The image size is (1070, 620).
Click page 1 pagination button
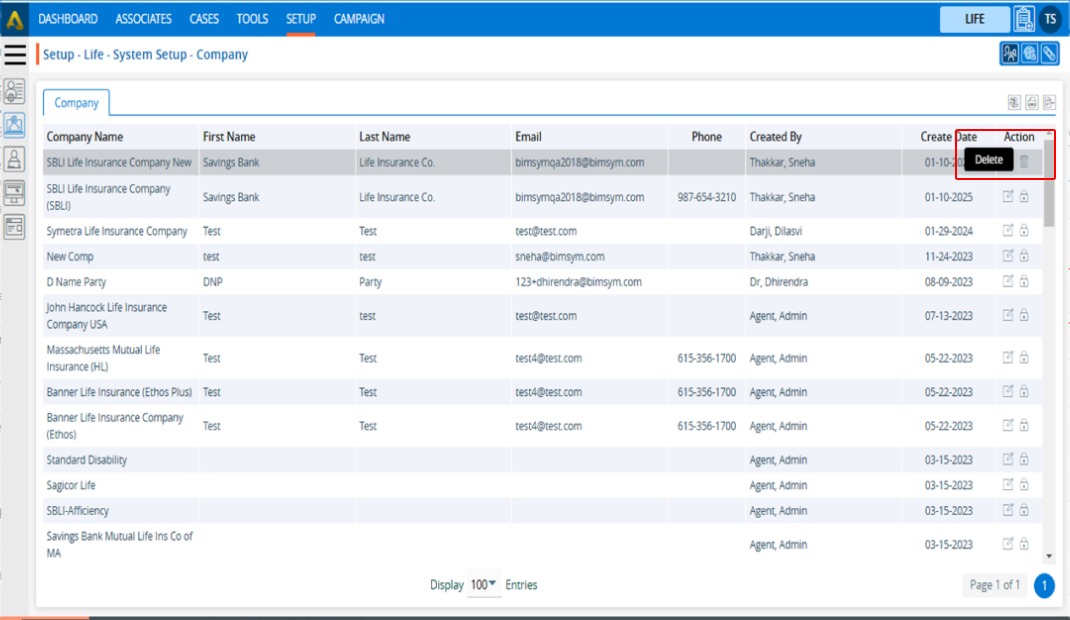[1044, 585]
